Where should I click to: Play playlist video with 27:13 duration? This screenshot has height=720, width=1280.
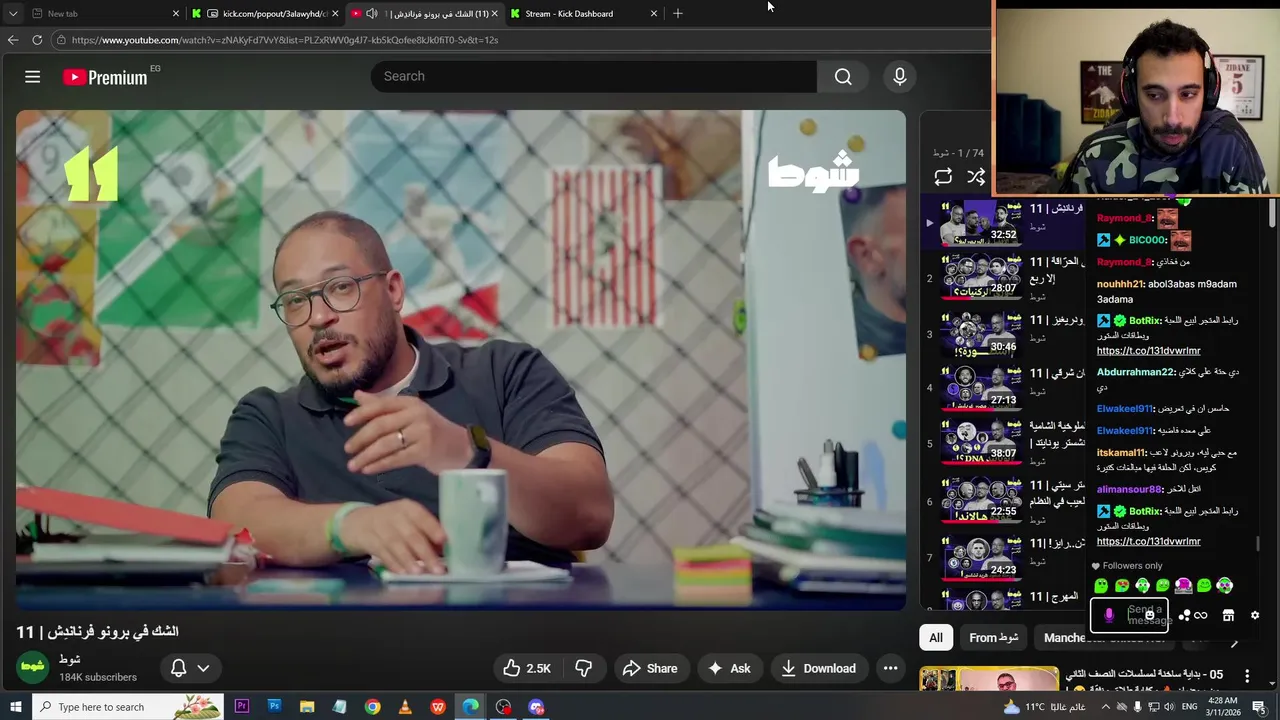(983, 388)
